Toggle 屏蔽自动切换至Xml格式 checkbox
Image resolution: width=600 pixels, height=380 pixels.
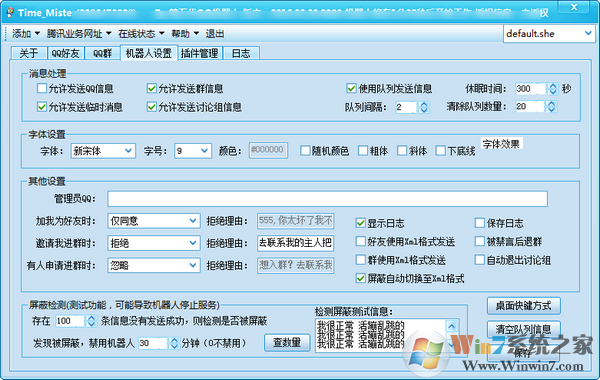[360, 278]
